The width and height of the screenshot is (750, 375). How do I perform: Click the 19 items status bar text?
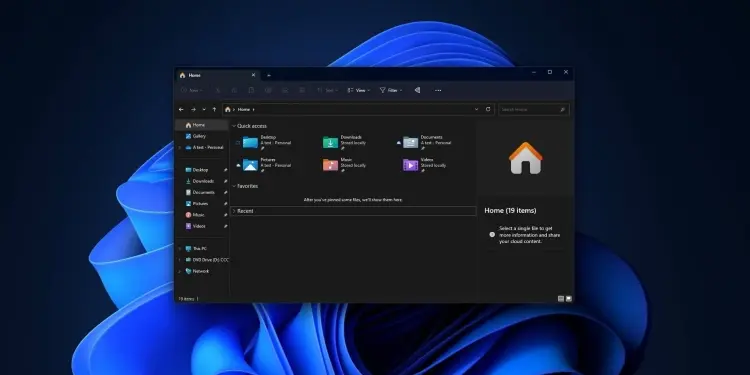point(187,299)
